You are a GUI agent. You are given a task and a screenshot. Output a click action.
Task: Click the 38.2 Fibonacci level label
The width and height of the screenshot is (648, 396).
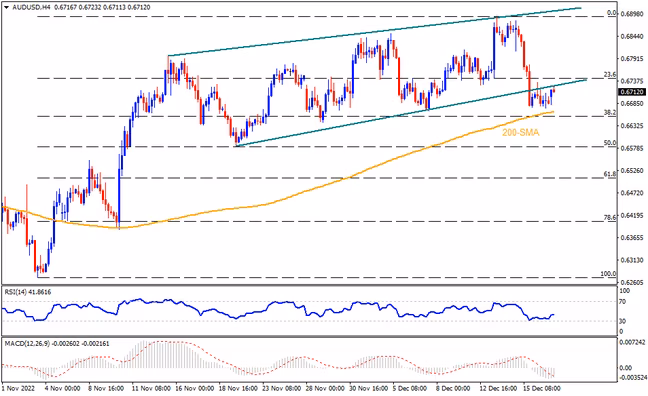coord(610,112)
